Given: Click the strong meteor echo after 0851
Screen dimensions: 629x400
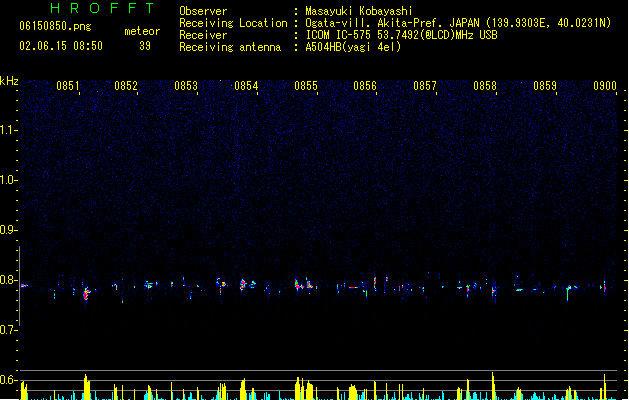Looking at the screenshot, I should (x=86, y=293).
